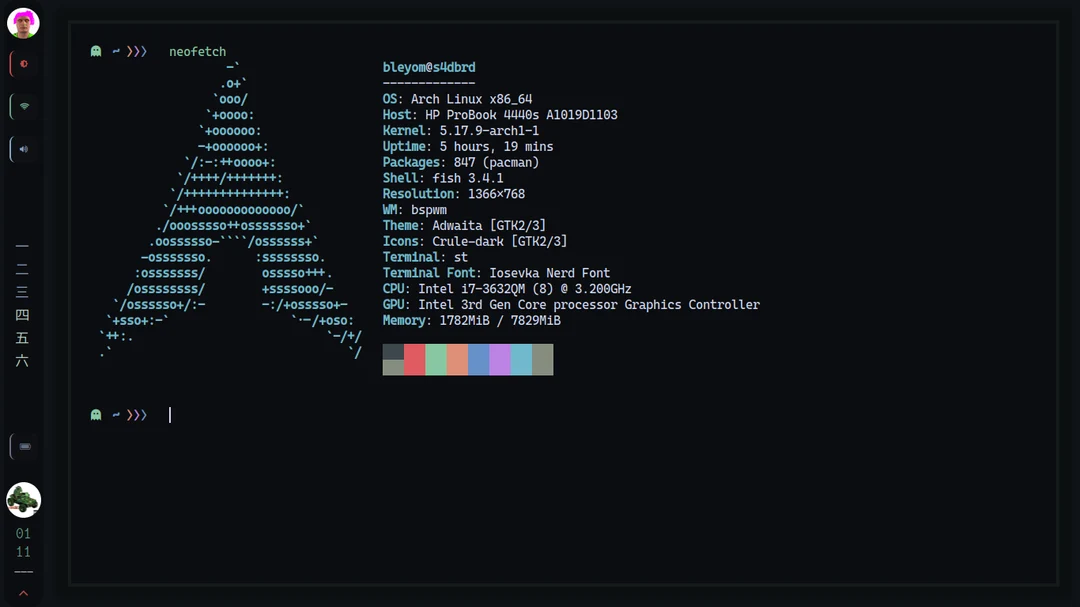The image size is (1080, 607).
Task: Select the Wi-Fi icon in the sidebar
Action: tap(22, 106)
